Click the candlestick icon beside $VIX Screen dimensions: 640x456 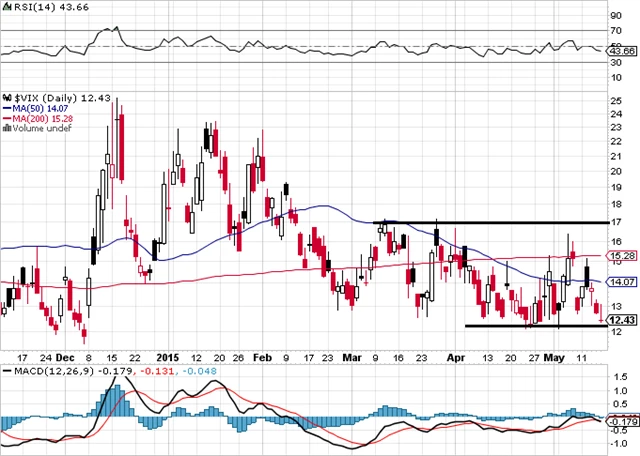[x=7, y=95]
